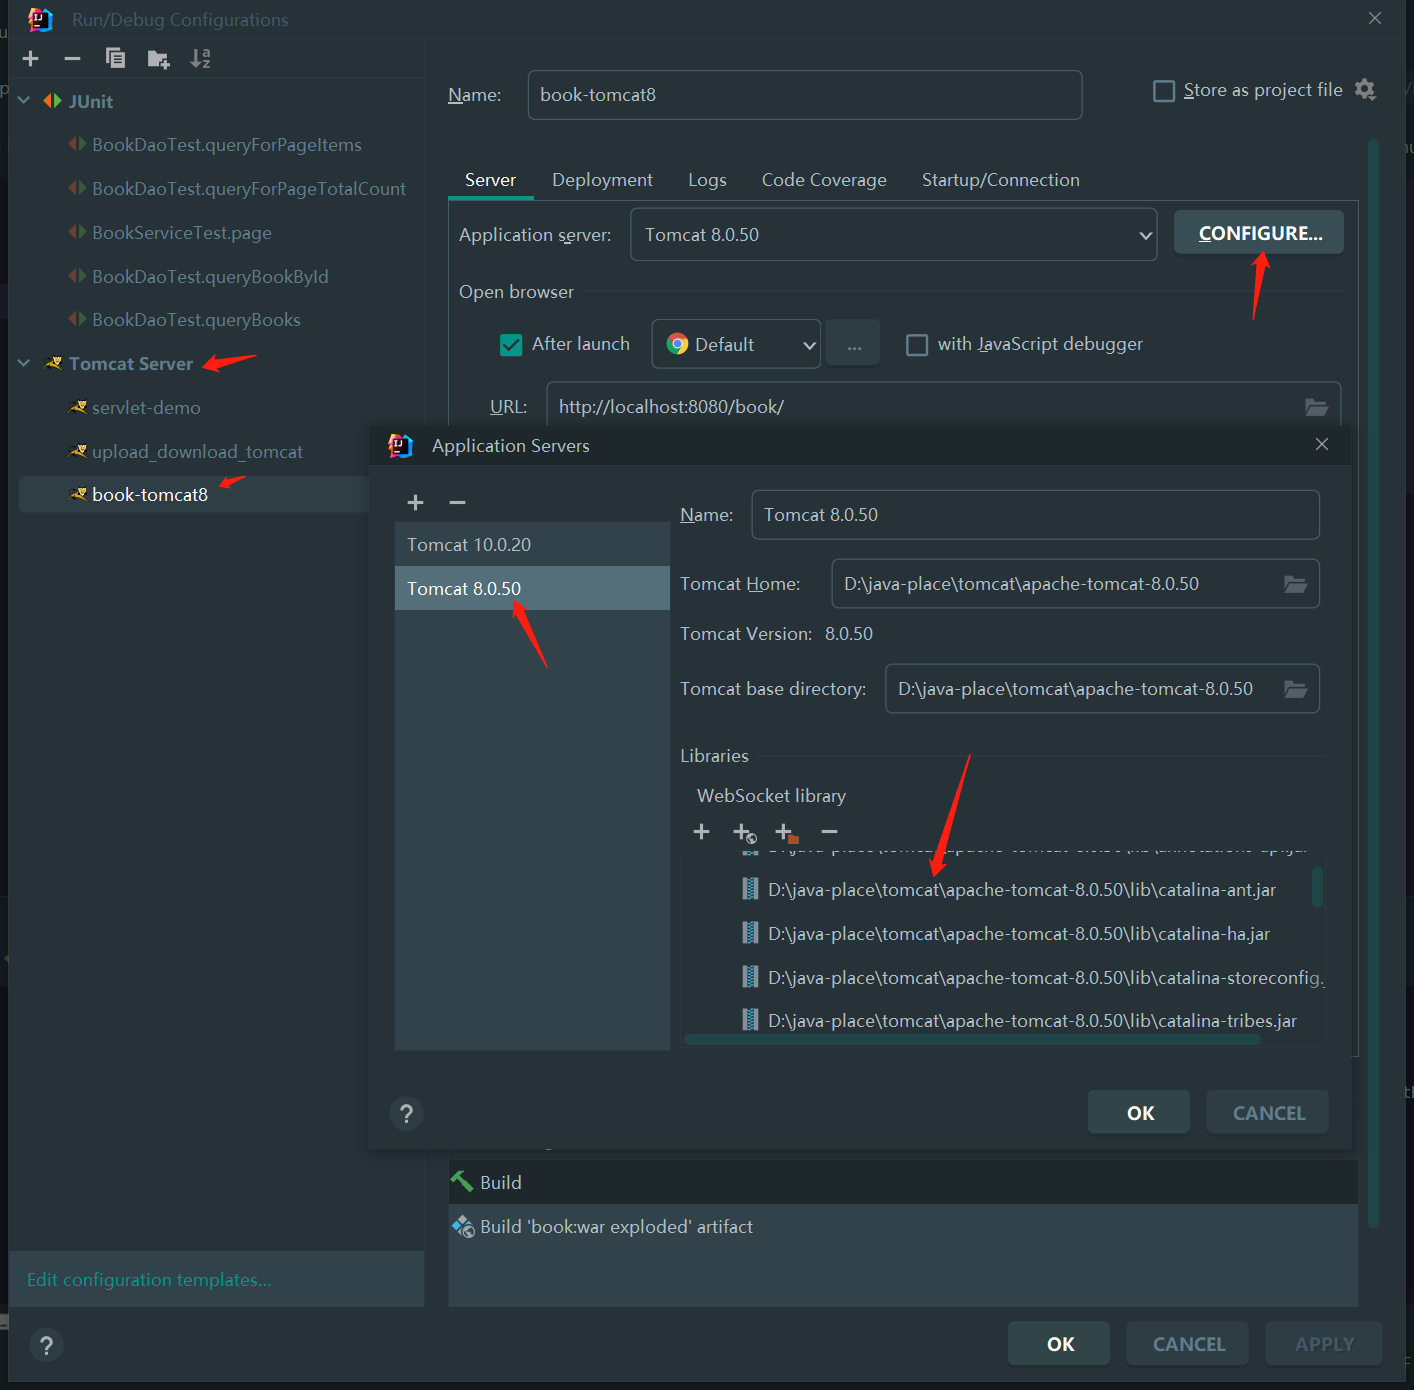The height and width of the screenshot is (1390, 1414).
Task: Select Tomcat 10.0.20 in server list
Action: 532,545
